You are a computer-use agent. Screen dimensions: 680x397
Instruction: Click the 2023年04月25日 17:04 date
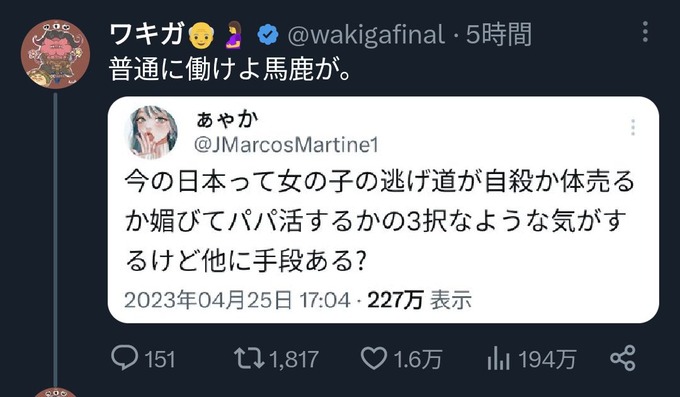point(237,300)
